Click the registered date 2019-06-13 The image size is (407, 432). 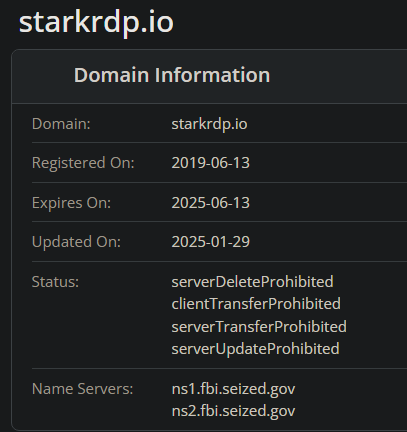coord(211,163)
